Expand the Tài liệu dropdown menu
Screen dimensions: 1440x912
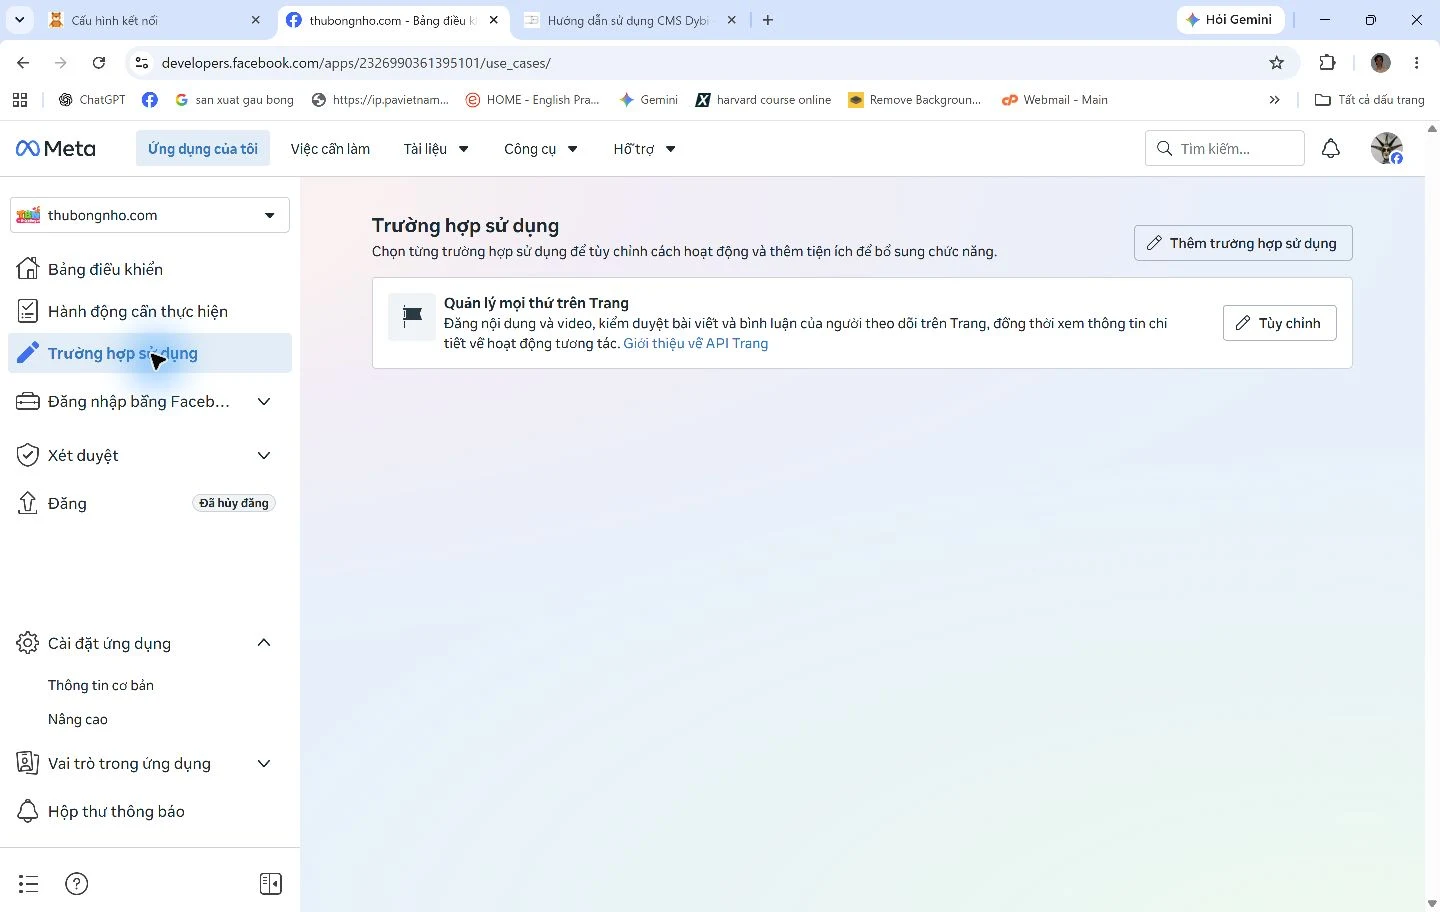coord(436,149)
